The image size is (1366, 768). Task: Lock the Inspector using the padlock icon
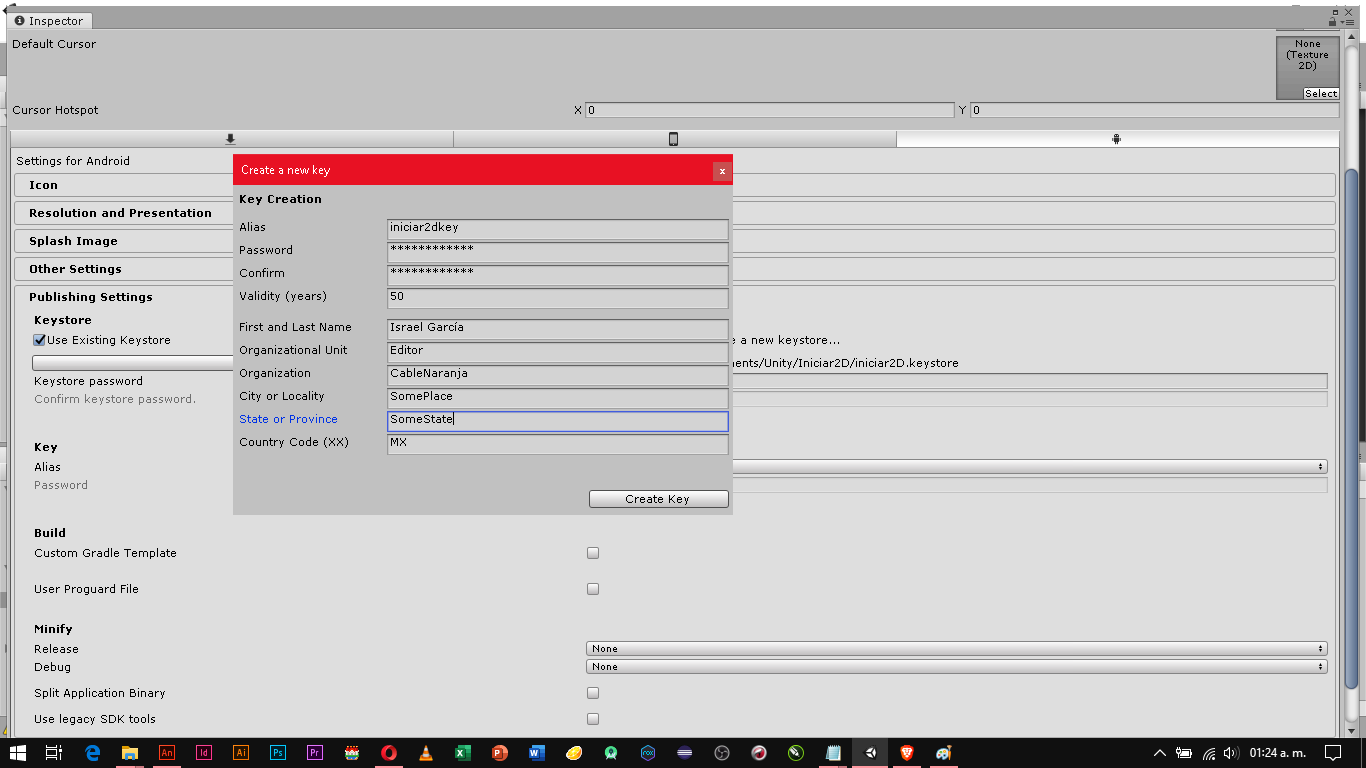click(1332, 21)
